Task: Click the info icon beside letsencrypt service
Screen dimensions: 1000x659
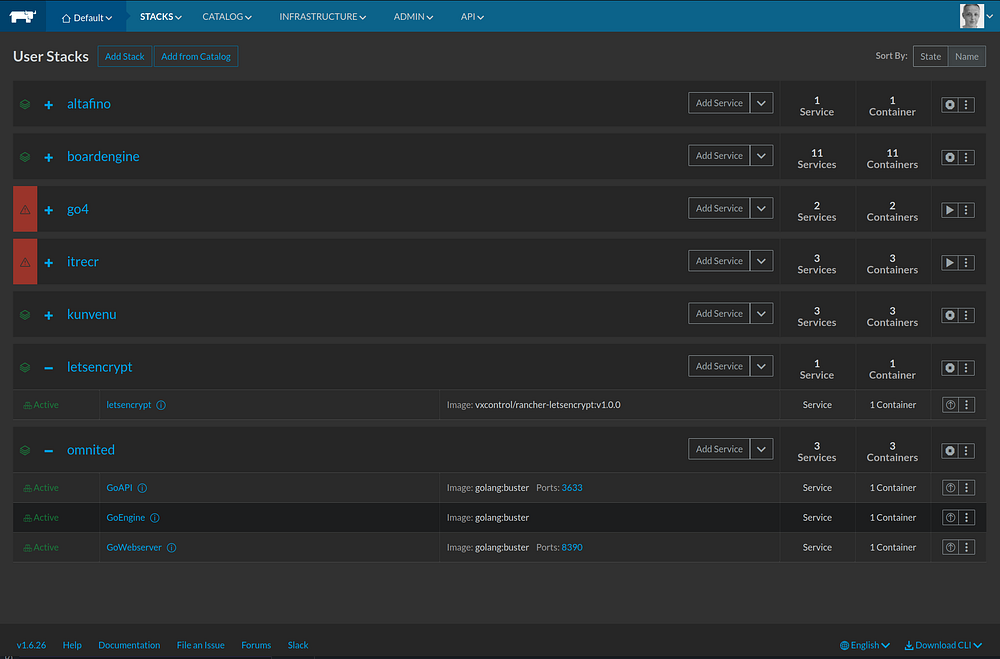Action: point(161,405)
